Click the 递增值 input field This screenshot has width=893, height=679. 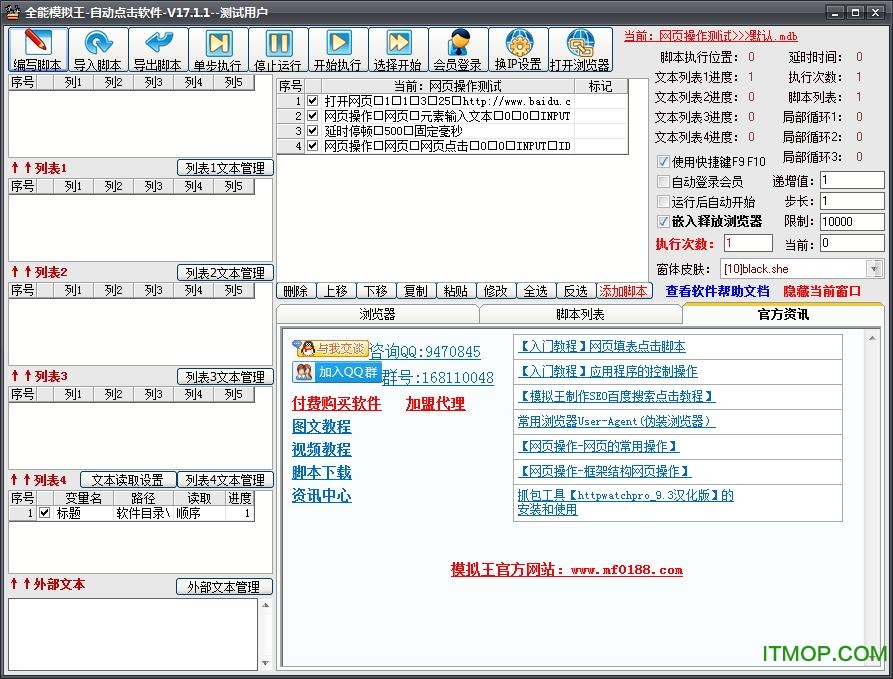pos(852,181)
